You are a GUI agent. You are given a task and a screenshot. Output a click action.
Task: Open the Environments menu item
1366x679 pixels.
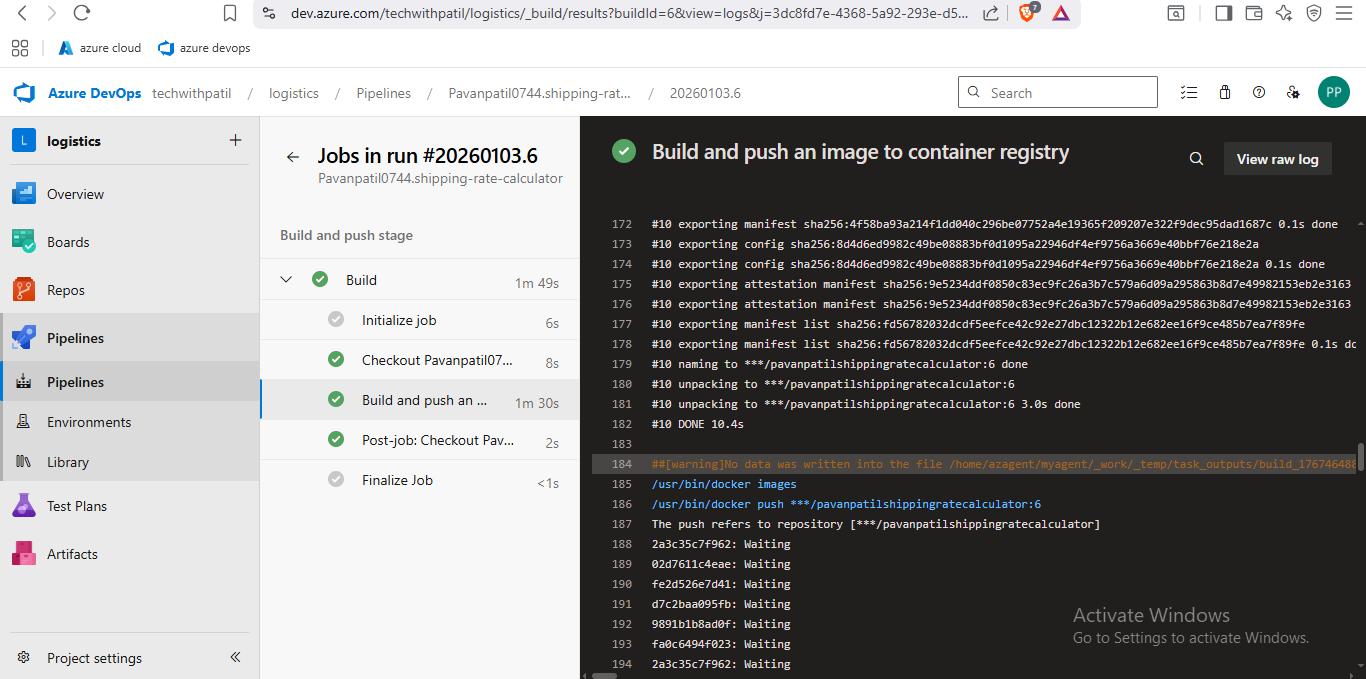pyautogui.click(x=88, y=422)
